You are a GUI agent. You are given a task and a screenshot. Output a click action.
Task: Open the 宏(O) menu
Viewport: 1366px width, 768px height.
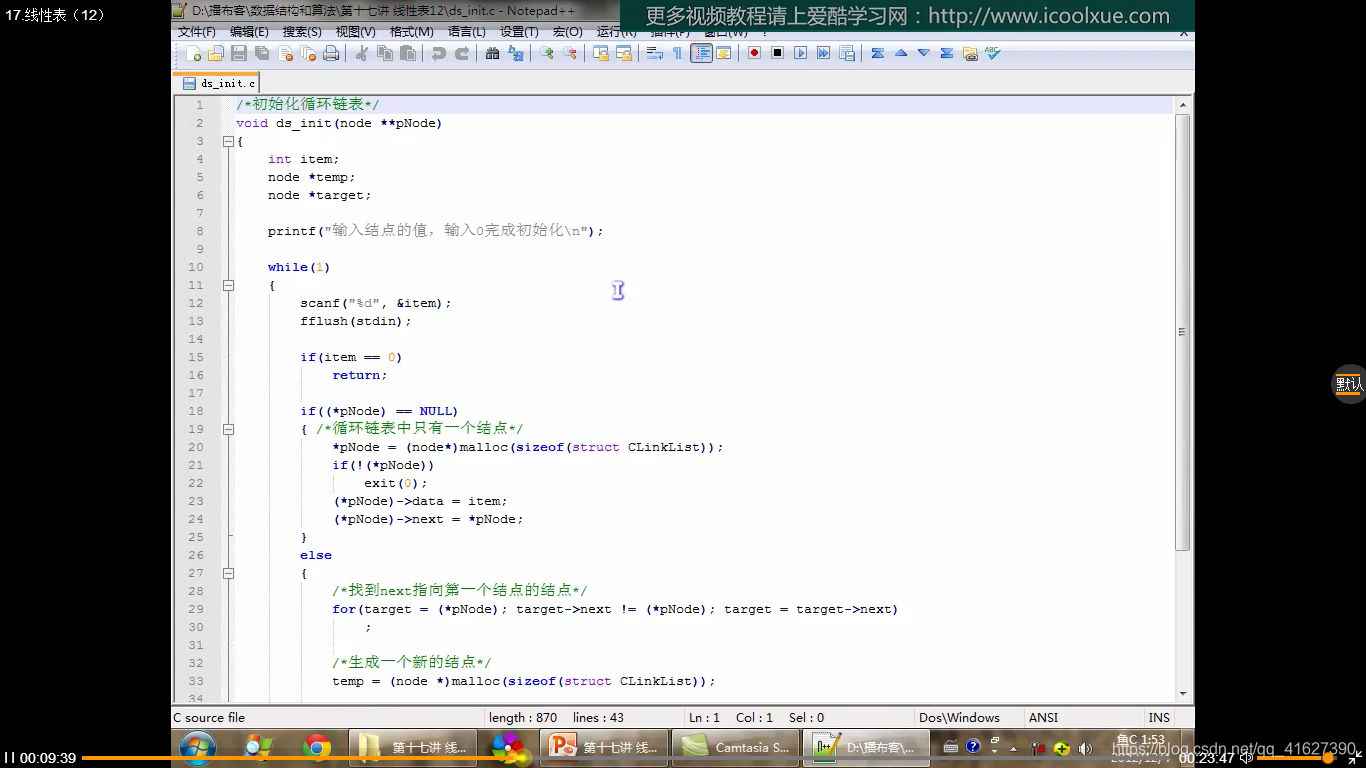[x=567, y=32]
